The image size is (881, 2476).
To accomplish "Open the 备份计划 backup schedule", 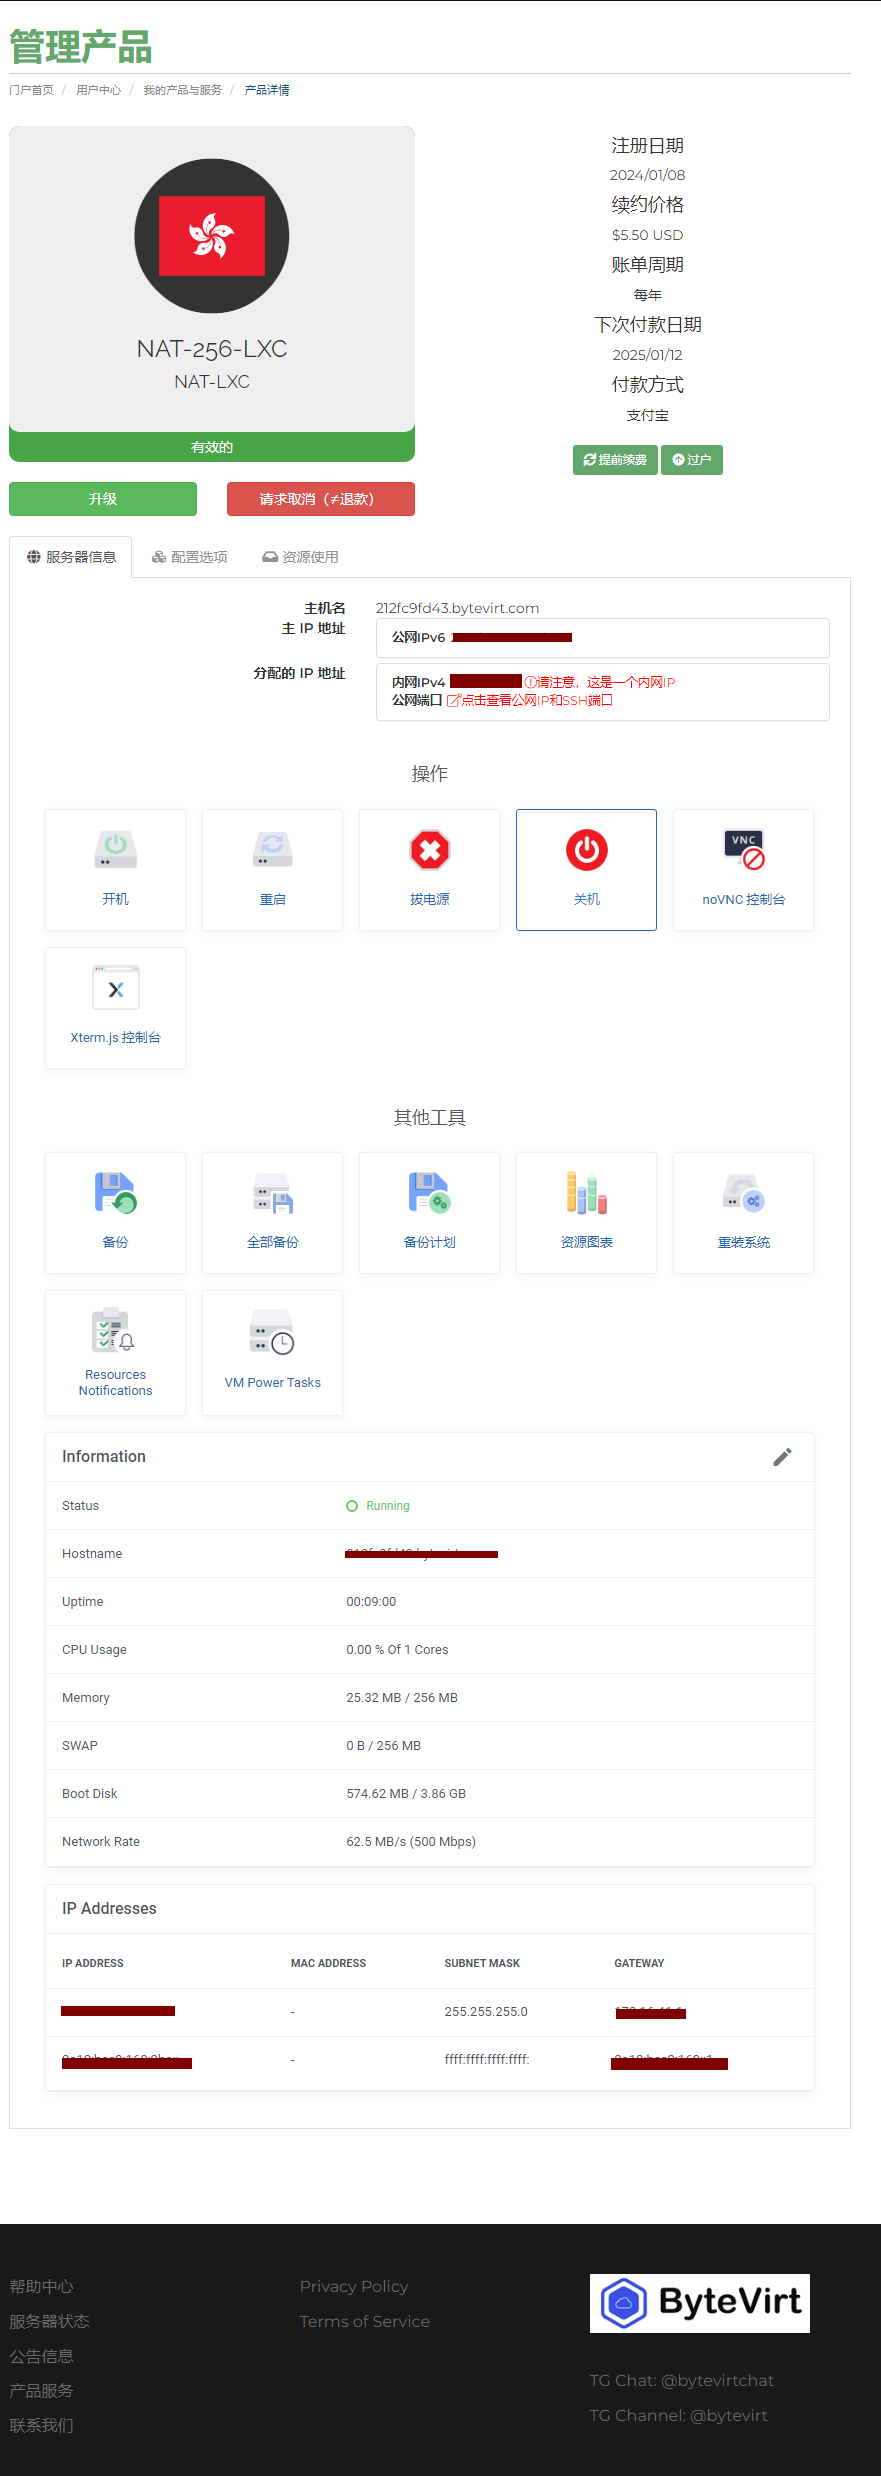I will point(429,1194).
